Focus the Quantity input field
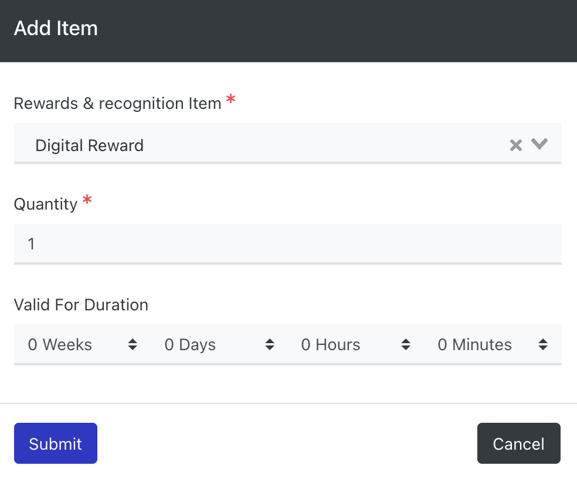Image resolution: width=577 pixels, height=479 pixels. click(288, 244)
